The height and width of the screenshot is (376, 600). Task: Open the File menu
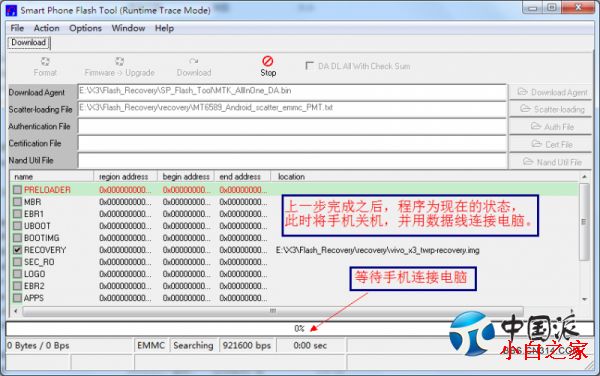[17, 28]
